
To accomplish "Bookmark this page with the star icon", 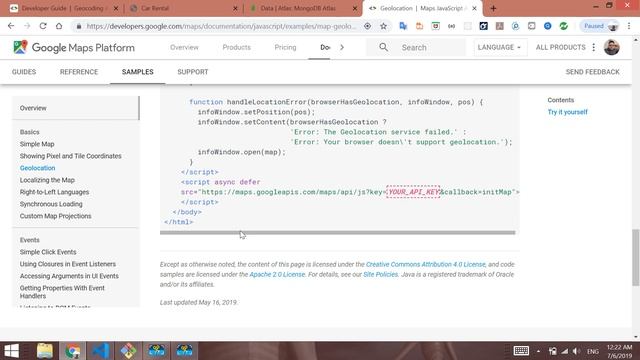I will pyautogui.click(x=383, y=26).
